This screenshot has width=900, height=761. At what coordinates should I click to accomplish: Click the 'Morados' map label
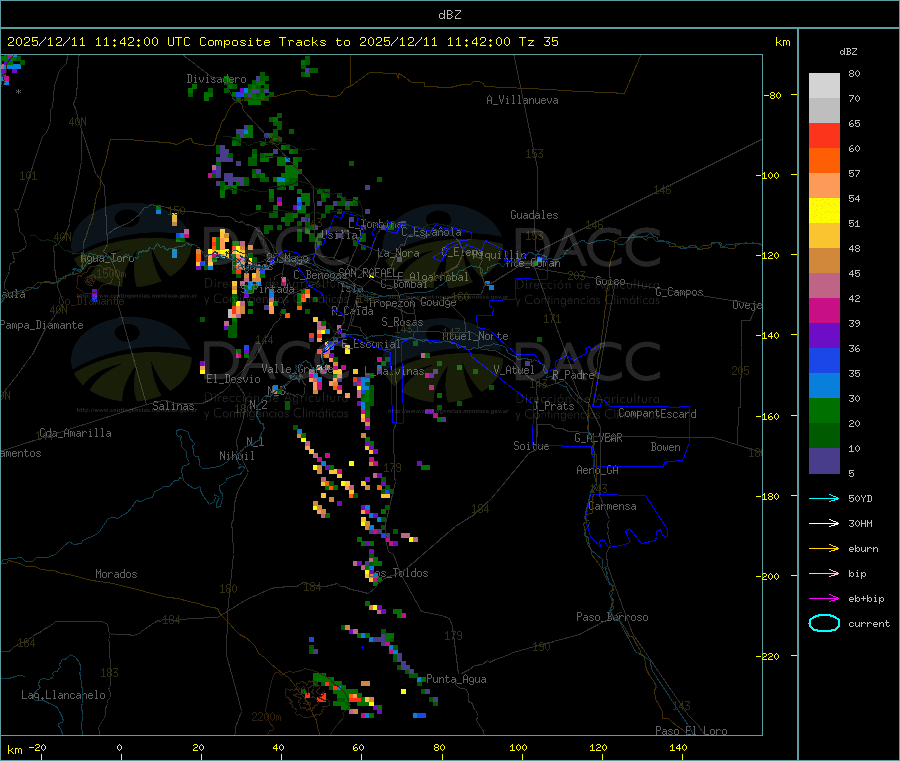coord(116,574)
